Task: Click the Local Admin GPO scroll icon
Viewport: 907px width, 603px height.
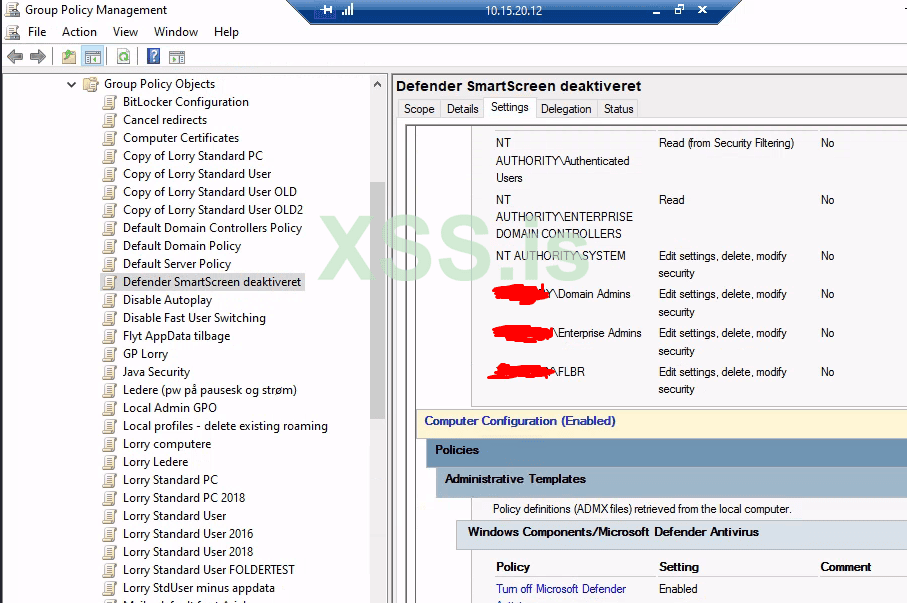Action: pos(109,408)
